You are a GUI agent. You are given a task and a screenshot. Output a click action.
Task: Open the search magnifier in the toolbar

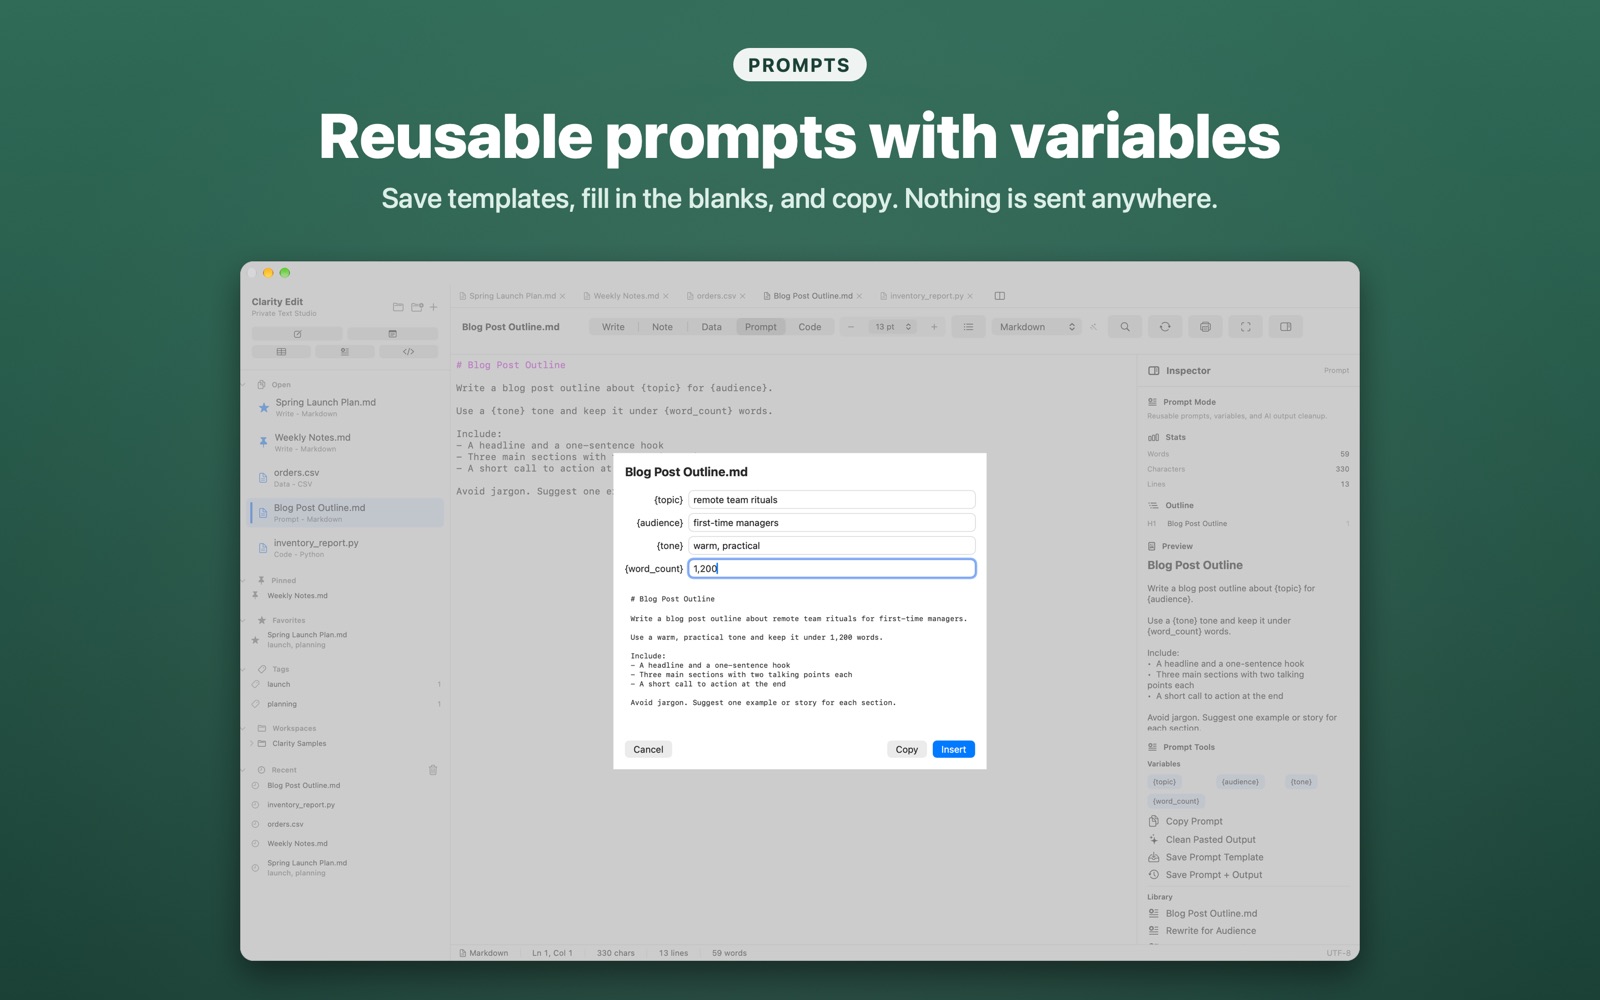click(1125, 327)
